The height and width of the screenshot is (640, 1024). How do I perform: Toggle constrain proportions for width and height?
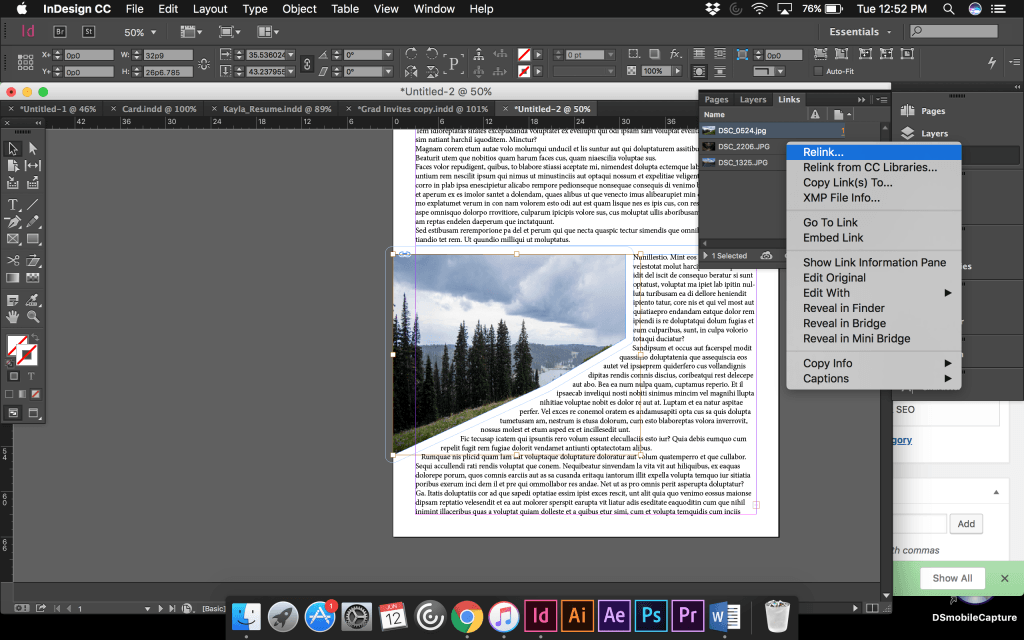point(205,63)
